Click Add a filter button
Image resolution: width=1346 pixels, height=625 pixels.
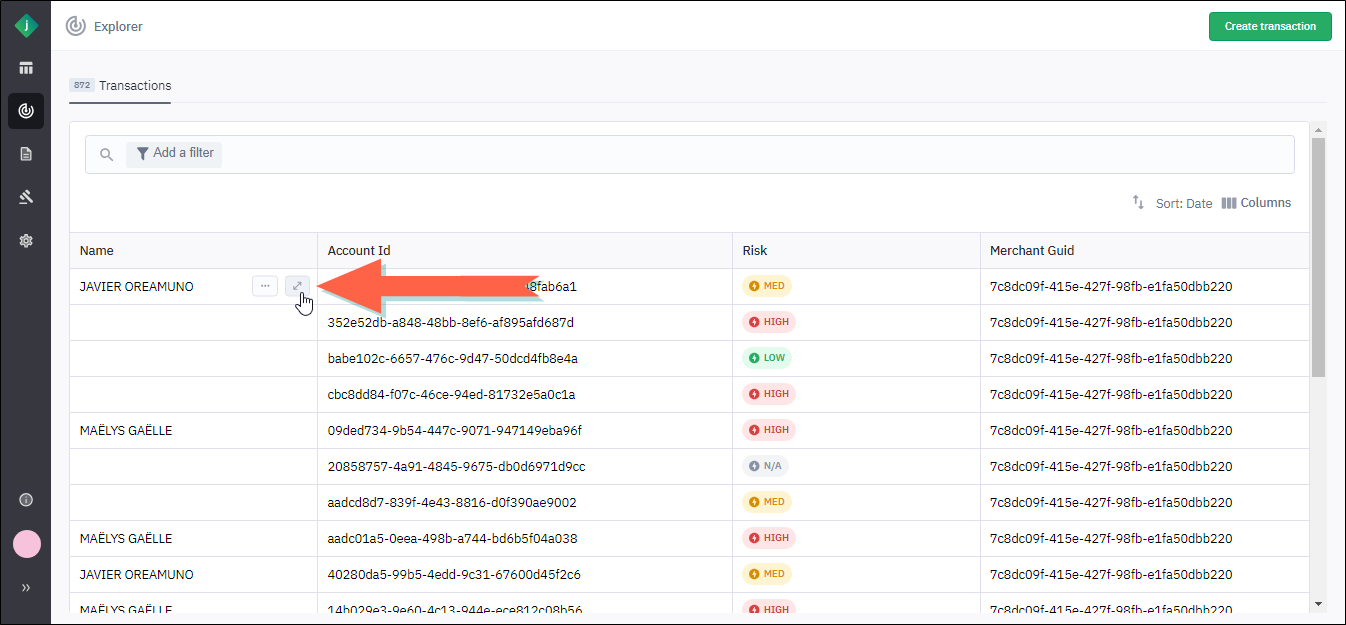click(x=174, y=153)
